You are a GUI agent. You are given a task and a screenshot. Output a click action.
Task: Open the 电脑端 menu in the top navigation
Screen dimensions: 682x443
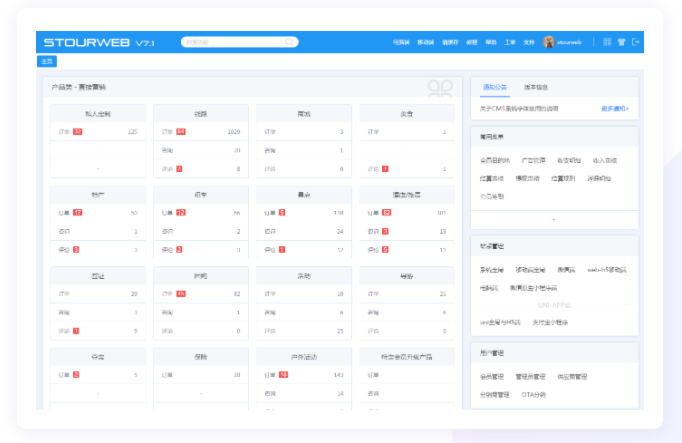click(401, 43)
